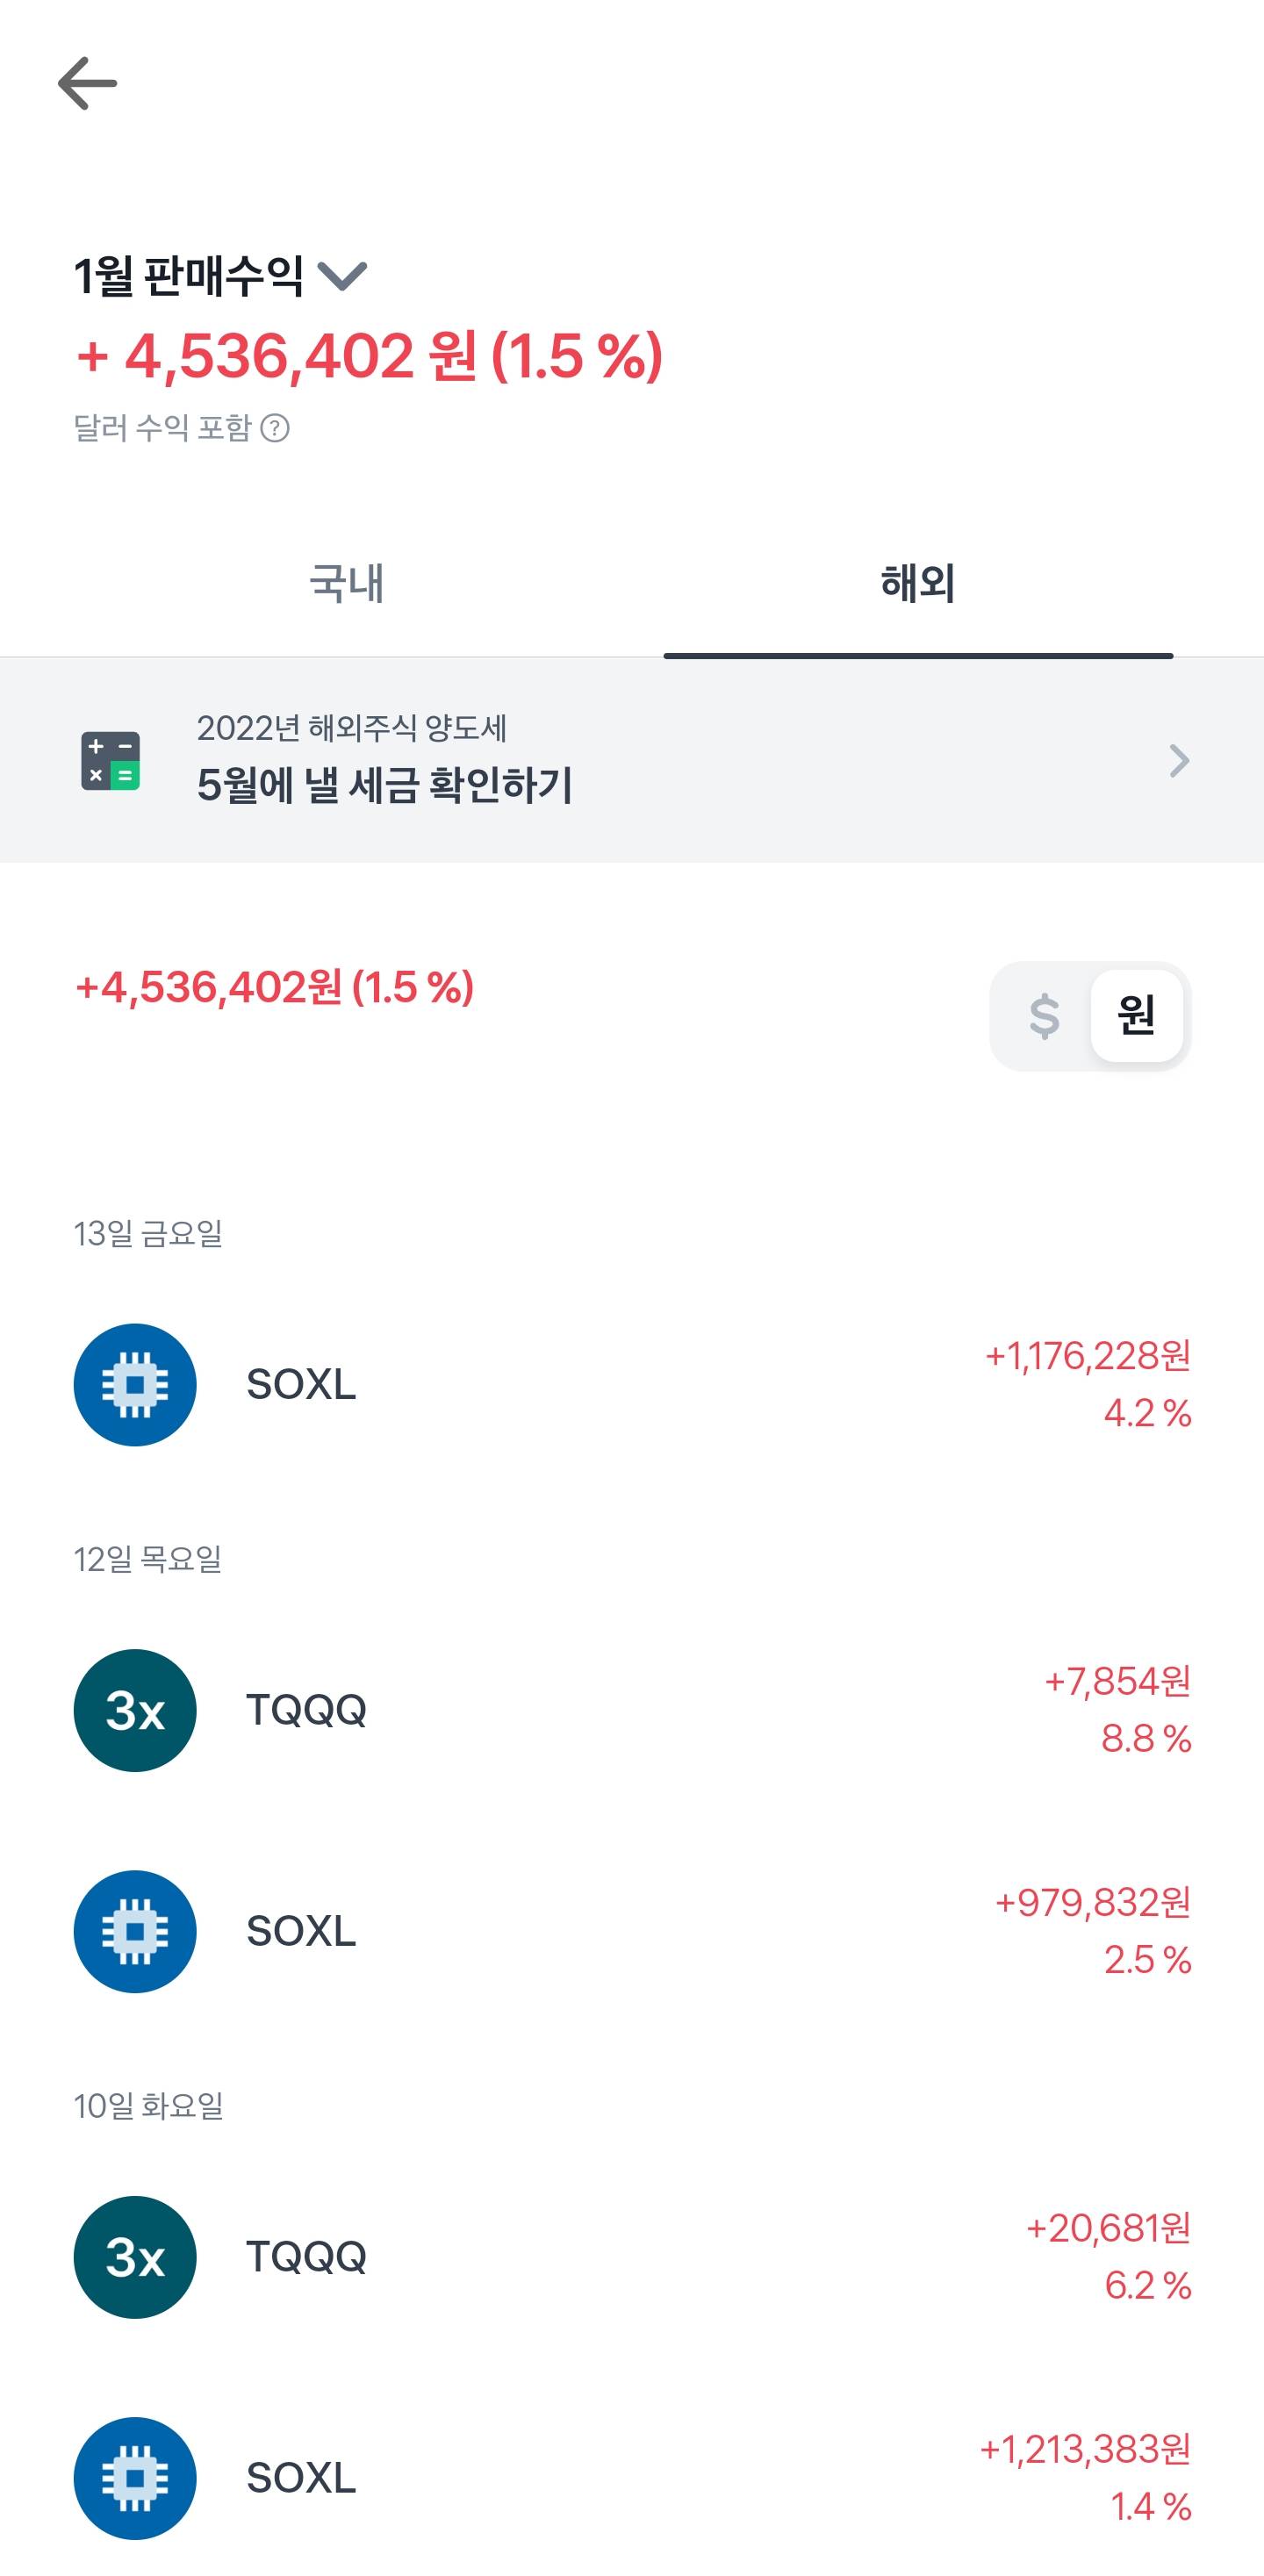The height and width of the screenshot is (2576, 1264).
Task: Tap SOXL chip icon under 12일 목요일
Action: (135, 1931)
